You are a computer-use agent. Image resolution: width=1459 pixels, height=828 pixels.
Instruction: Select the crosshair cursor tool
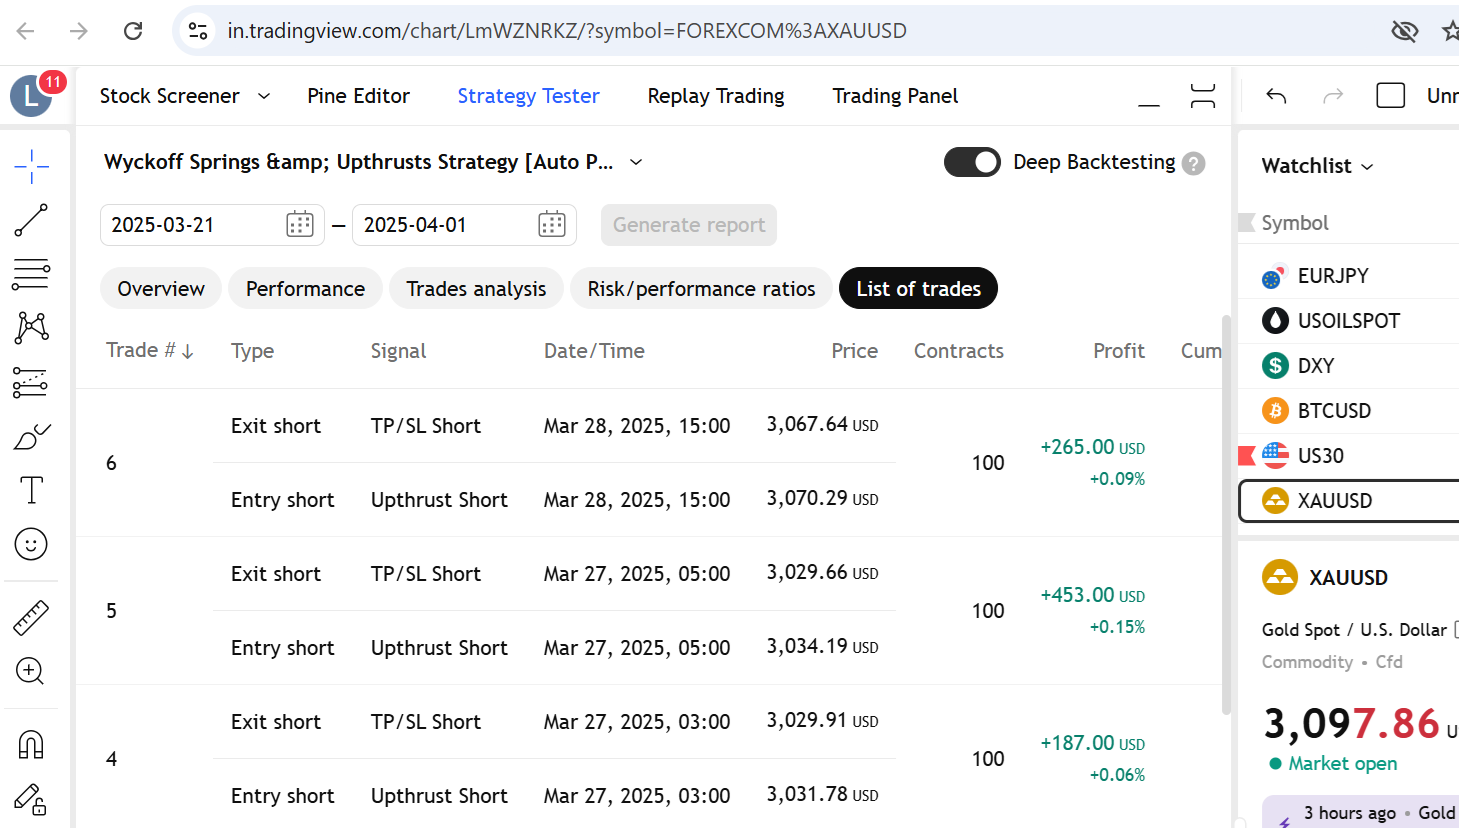tap(32, 166)
